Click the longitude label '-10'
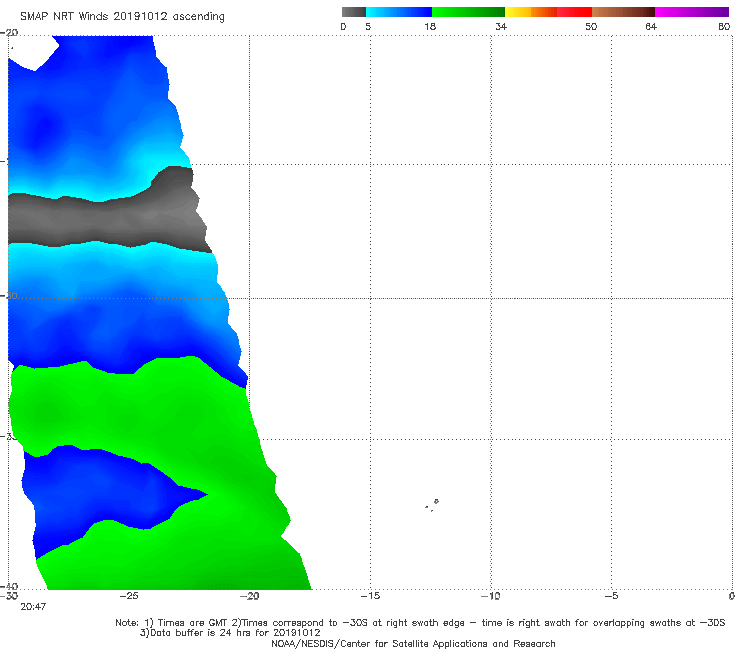Viewport: 740px width, 650px height. click(491, 596)
